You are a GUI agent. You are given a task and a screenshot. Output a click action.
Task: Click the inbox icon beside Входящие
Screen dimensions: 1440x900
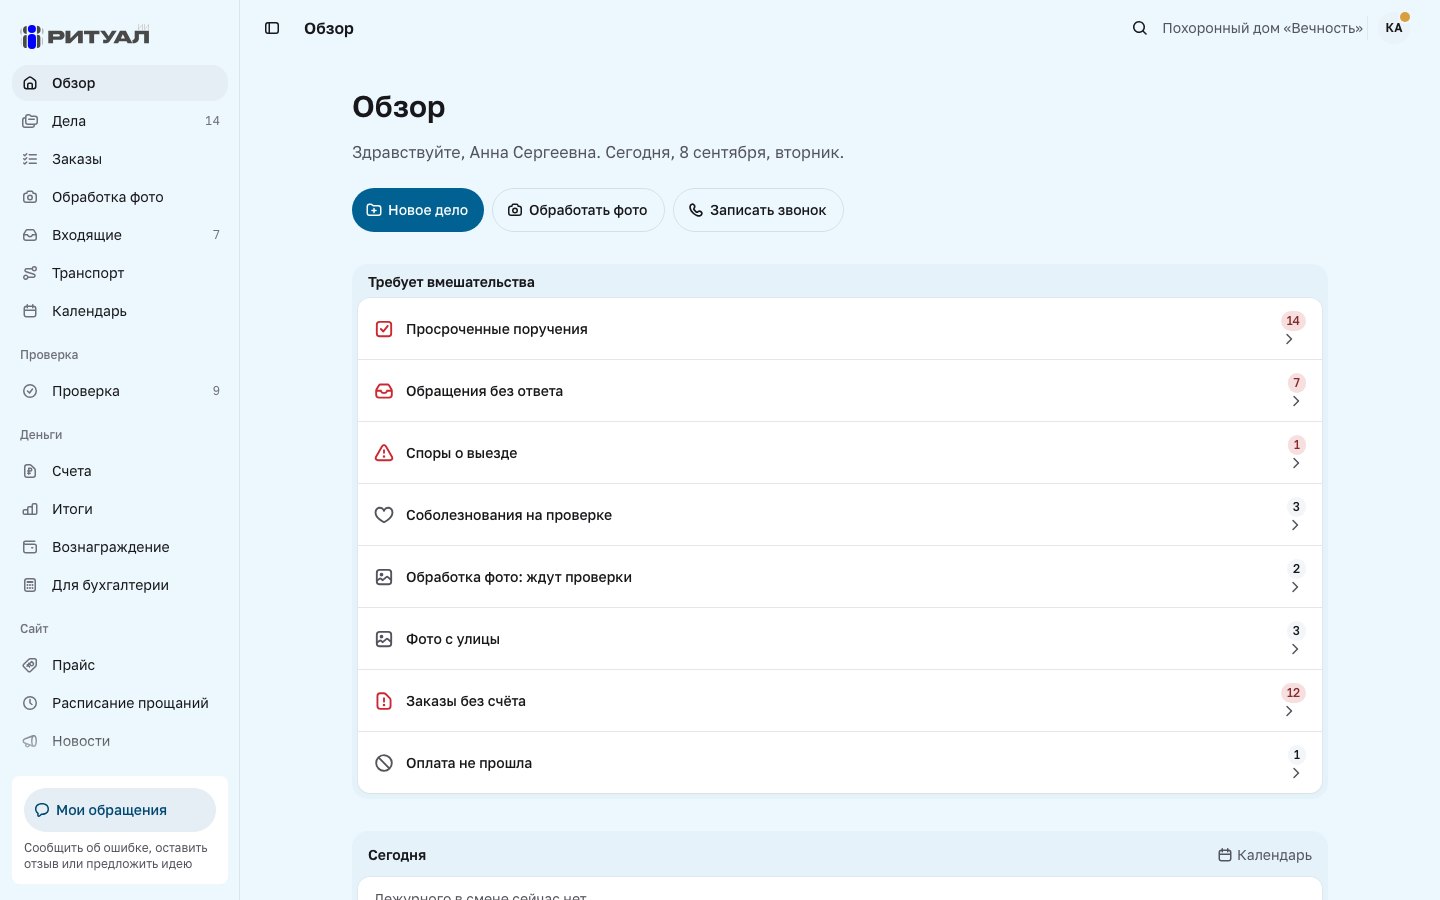click(x=30, y=235)
